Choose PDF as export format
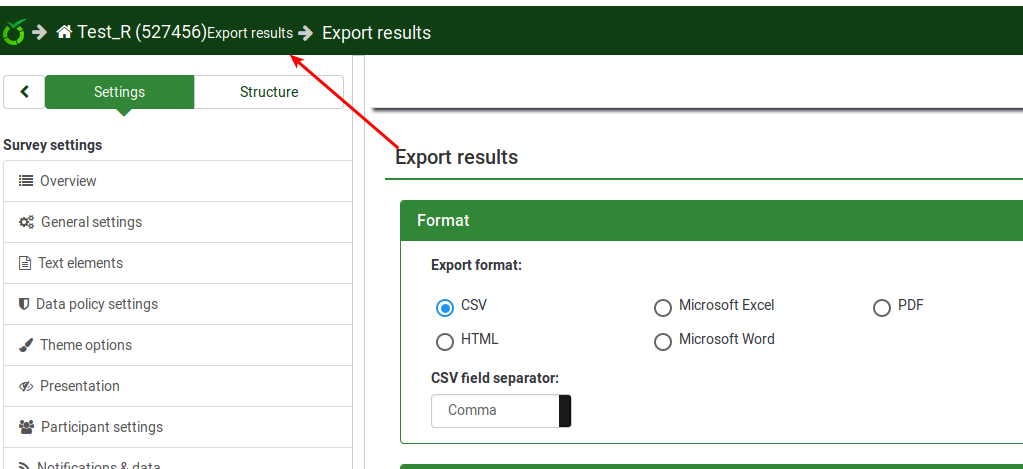Screen dimensions: 1023x469 pos(881,307)
